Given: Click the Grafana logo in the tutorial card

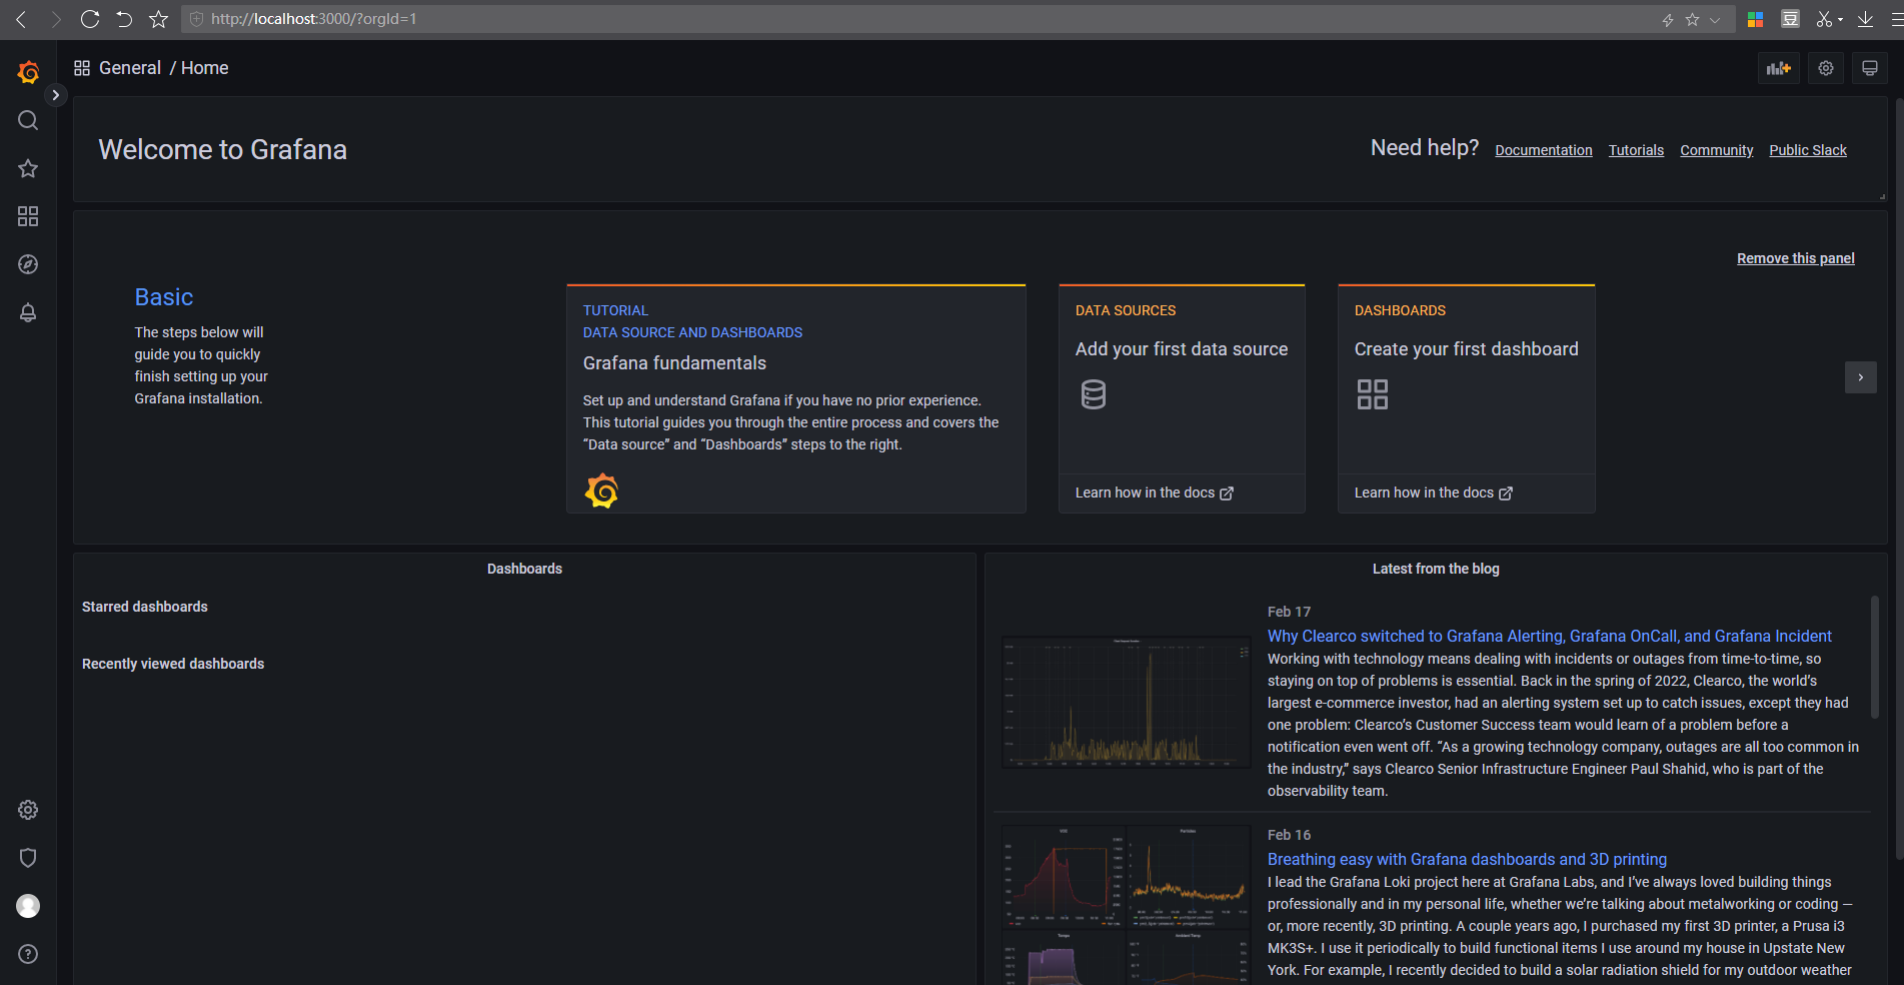Looking at the screenshot, I should (601, 491).
